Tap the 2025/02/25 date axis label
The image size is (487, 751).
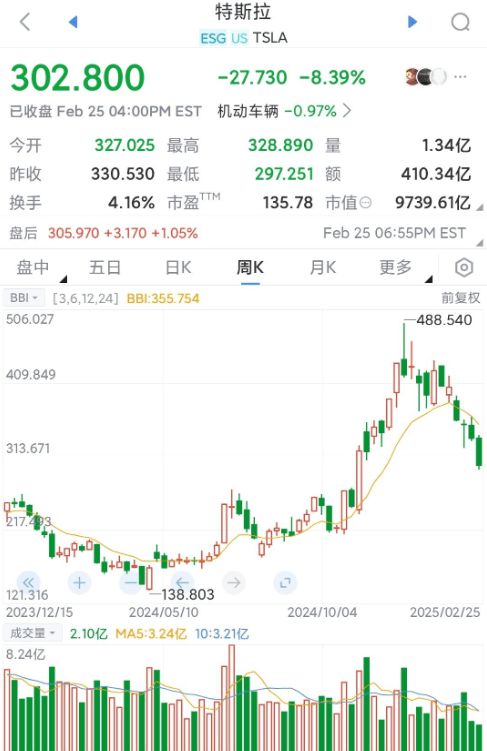445,612
